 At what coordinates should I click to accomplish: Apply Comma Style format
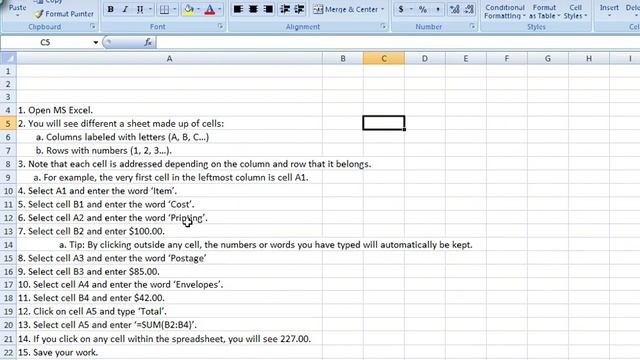438,9
